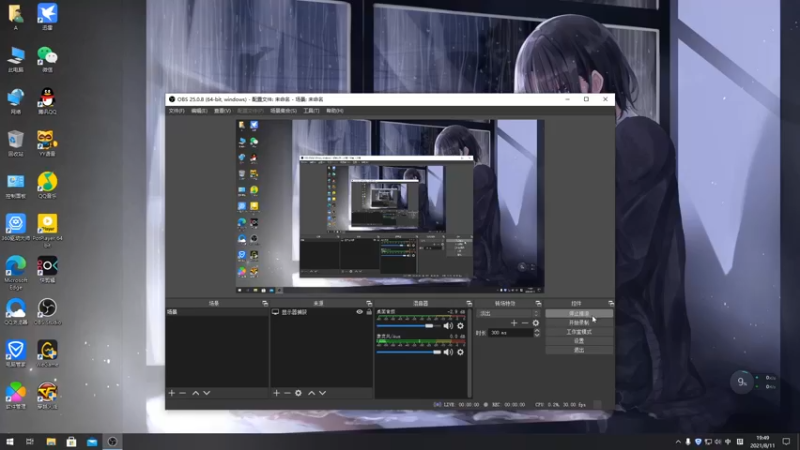Add a scene transition with the plus icon
This screenshot has height=450, width=800.
coord(514,323)
